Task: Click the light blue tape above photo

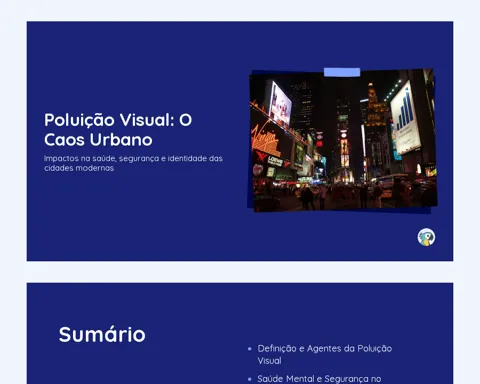Action: 342,72
